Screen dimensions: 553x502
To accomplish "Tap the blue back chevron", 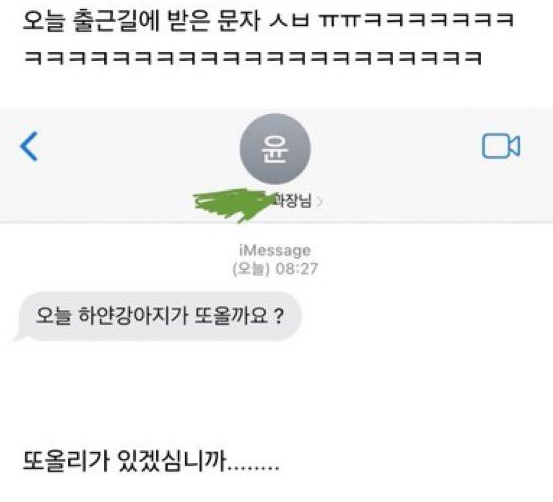I will (x=29, y=146).
